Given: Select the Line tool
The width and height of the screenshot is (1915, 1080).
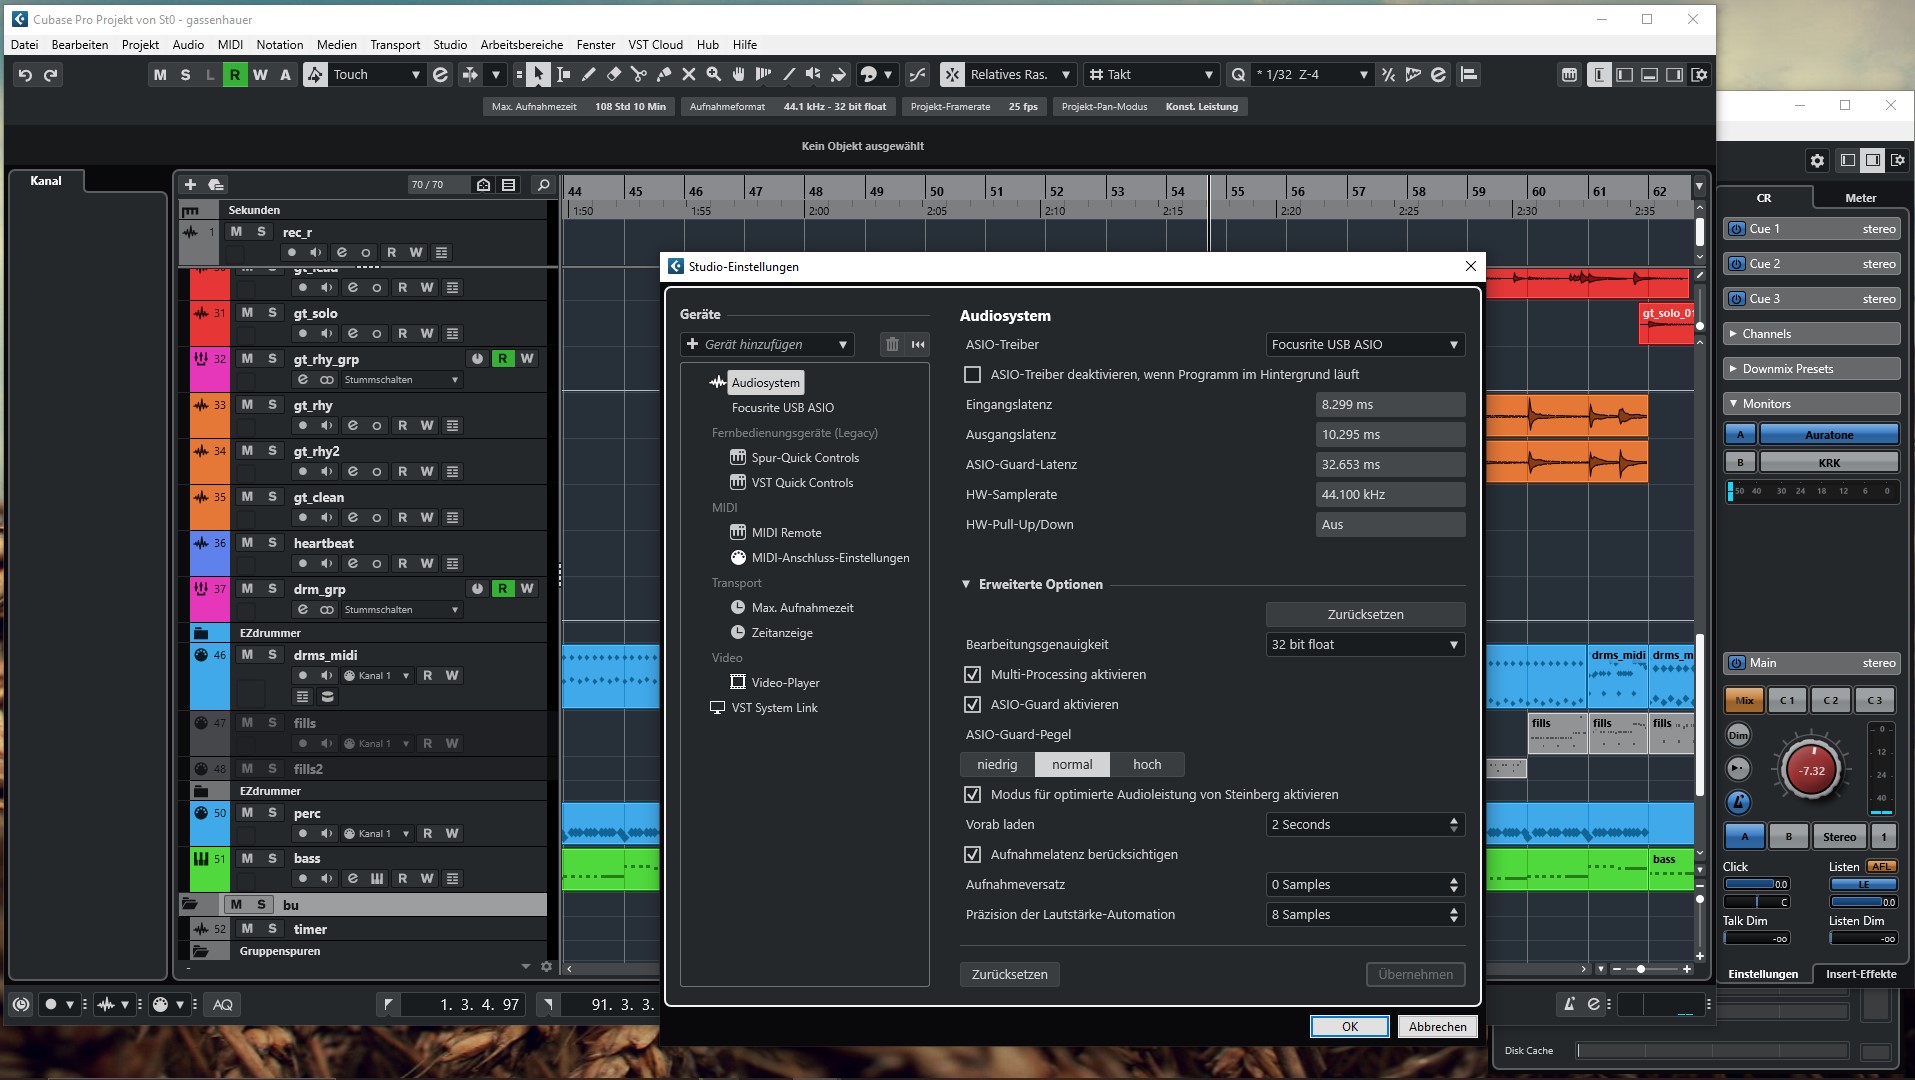Looking at the screenshot, I should click(x=789, y=75).
